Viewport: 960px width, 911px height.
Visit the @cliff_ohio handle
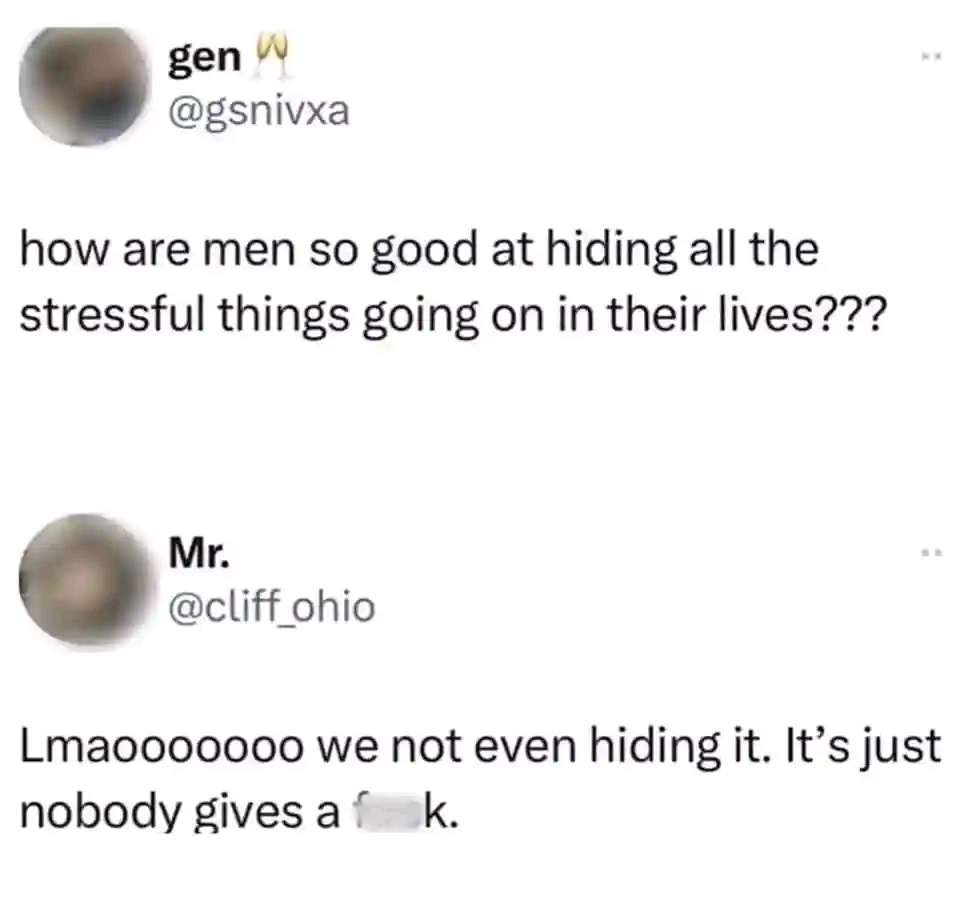271,607
